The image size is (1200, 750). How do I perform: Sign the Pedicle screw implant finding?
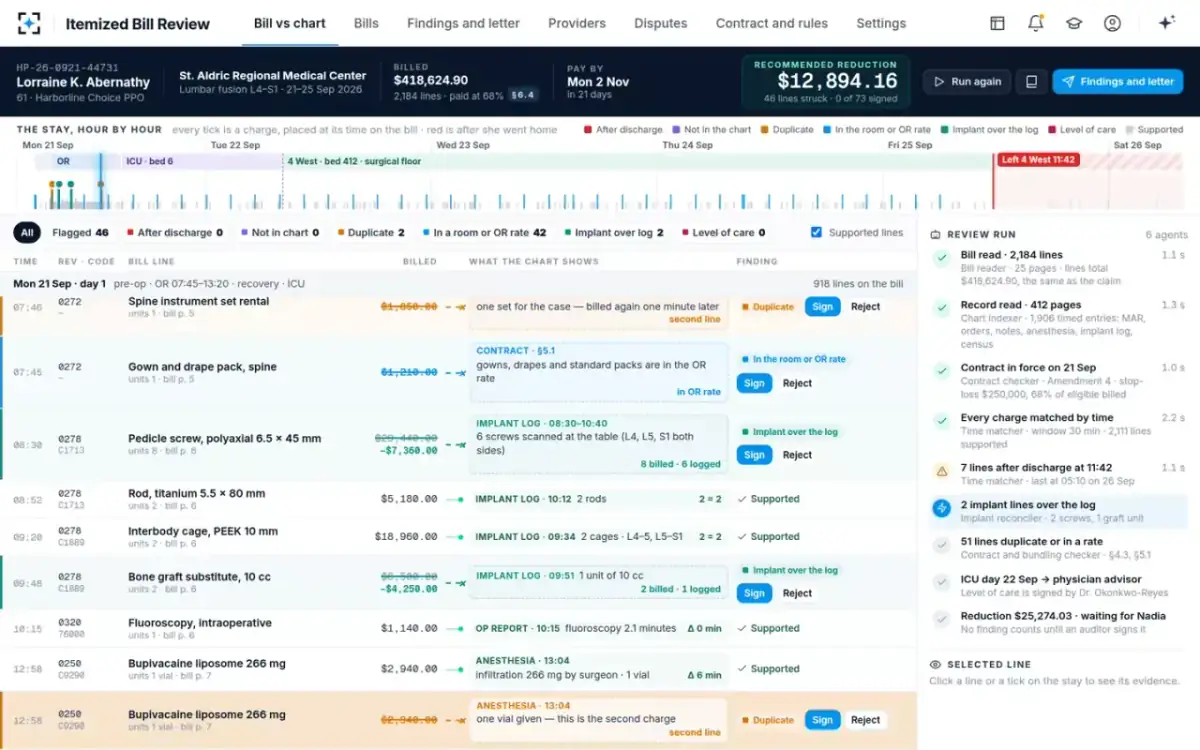(x=754, y=455)
